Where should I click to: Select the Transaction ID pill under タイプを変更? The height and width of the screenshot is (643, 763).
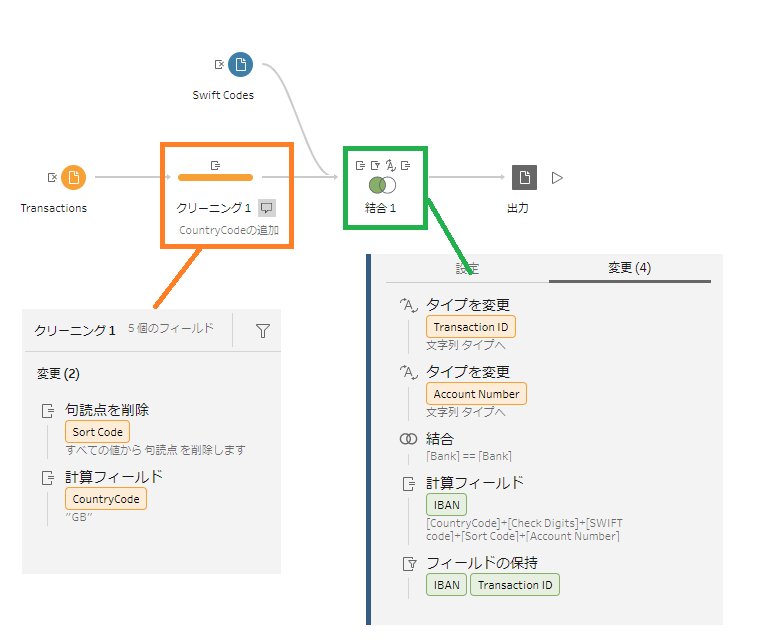coord(471,327)
